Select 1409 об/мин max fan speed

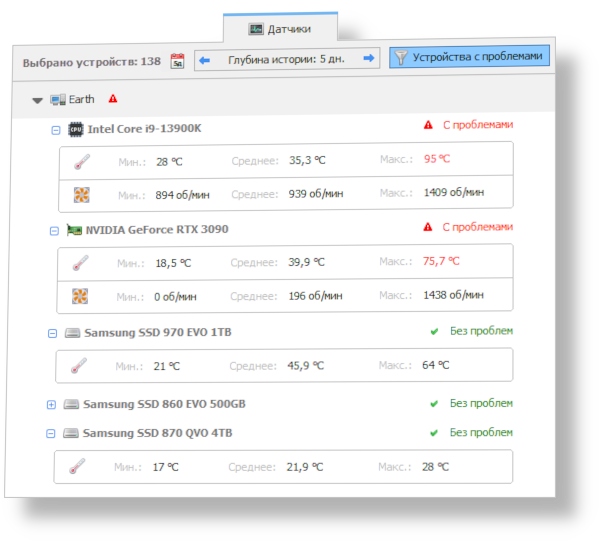pos(454,192)
